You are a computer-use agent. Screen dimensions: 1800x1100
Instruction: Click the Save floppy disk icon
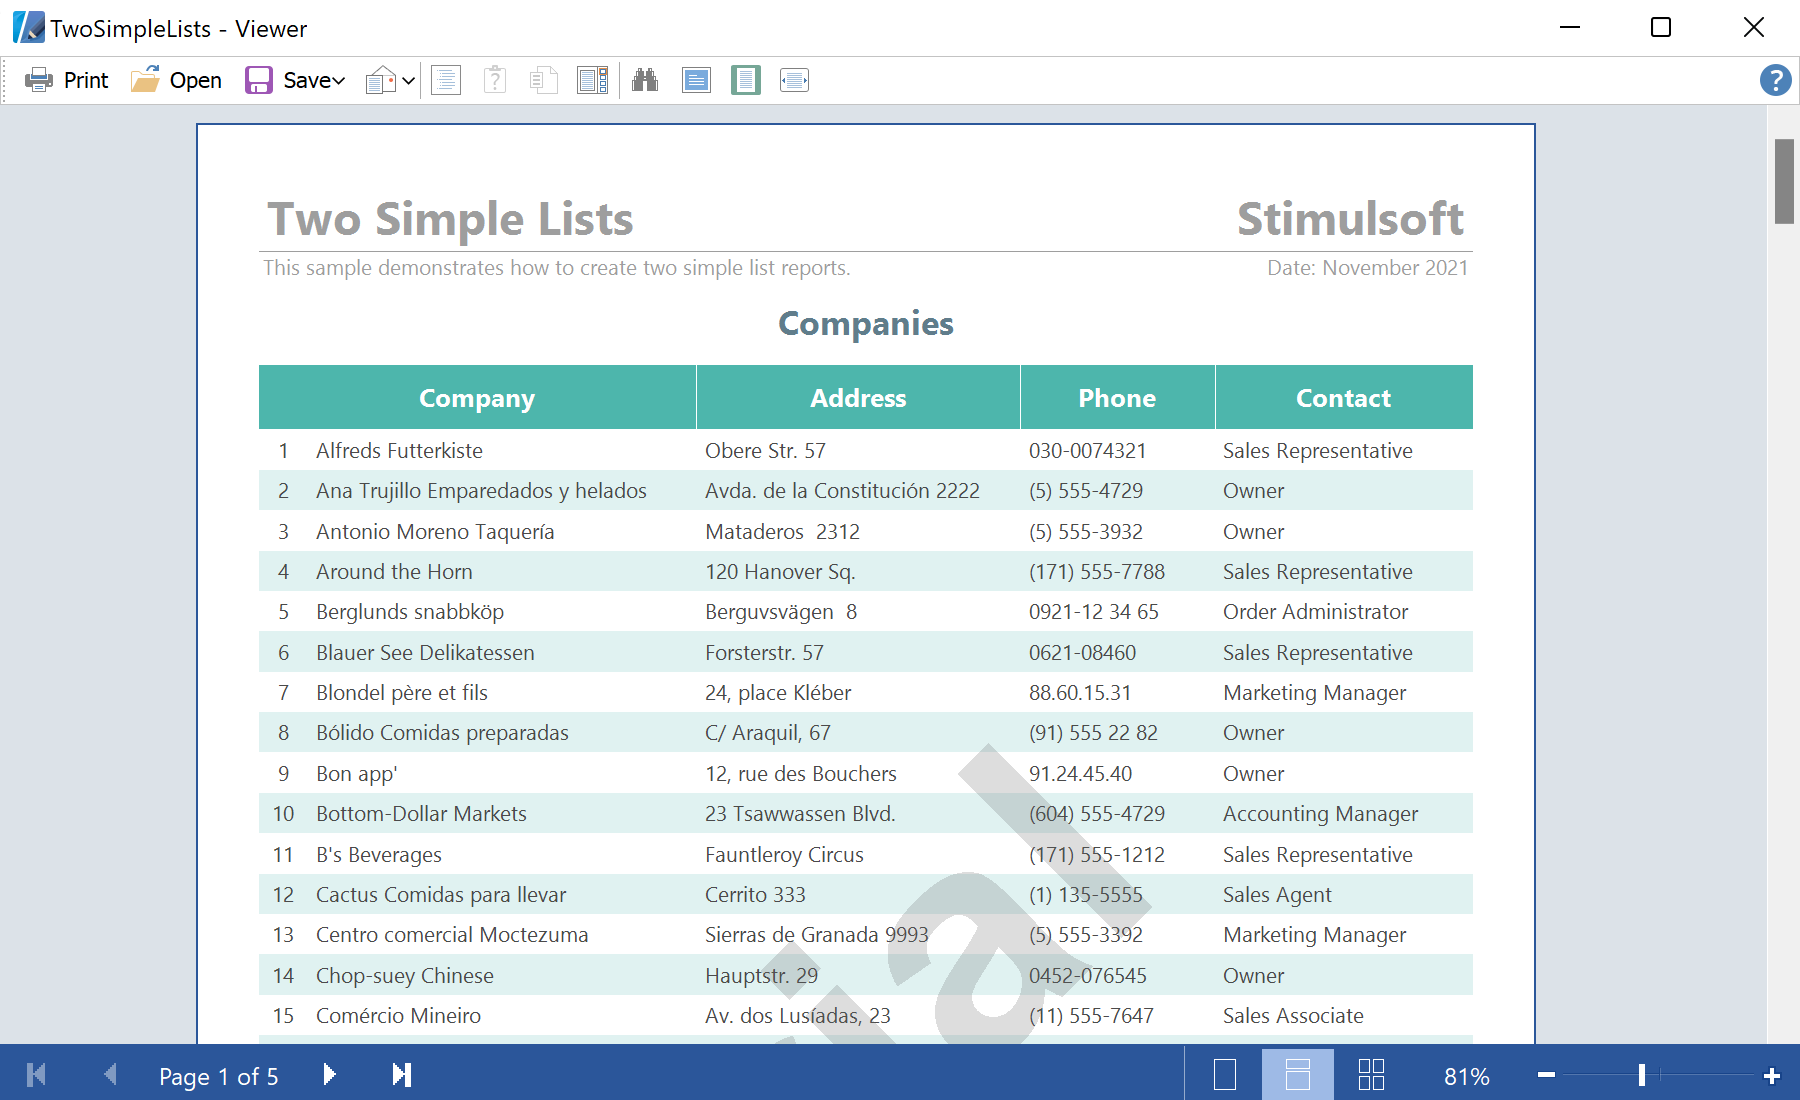[x=259, y=80]
